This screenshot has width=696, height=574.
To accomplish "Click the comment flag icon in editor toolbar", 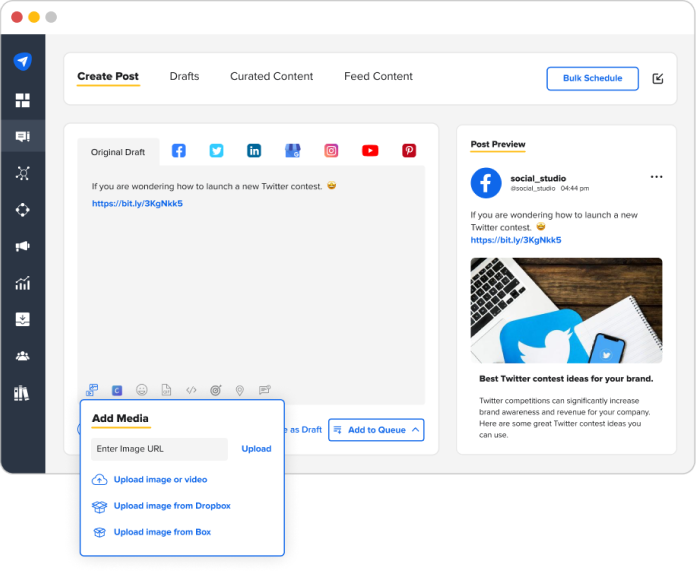I will (265, 390).
